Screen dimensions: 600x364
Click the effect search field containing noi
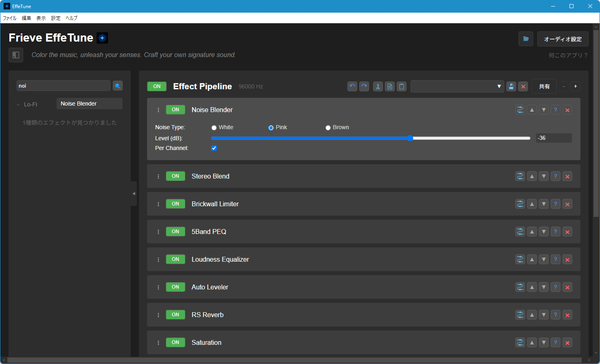[63, 86]
